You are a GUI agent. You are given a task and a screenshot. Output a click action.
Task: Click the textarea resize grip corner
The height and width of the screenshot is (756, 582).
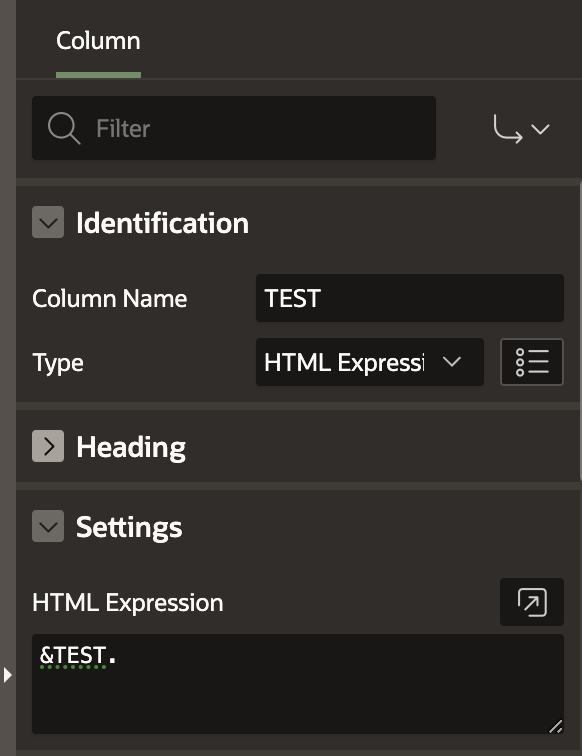point(555,726)
